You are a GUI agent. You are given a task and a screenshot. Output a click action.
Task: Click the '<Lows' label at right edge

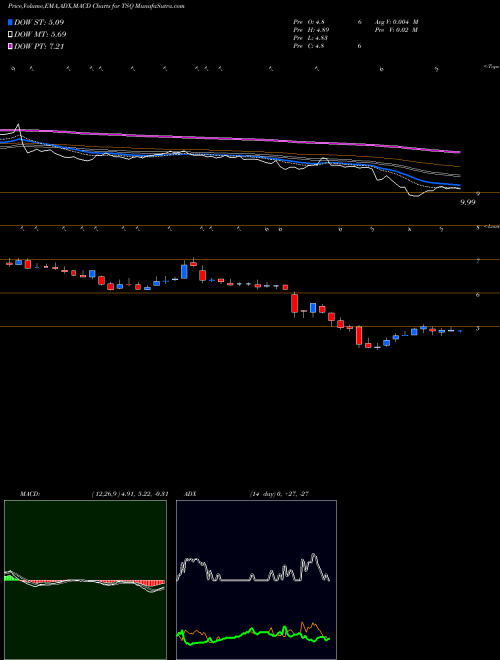click(x=492, y=226)
